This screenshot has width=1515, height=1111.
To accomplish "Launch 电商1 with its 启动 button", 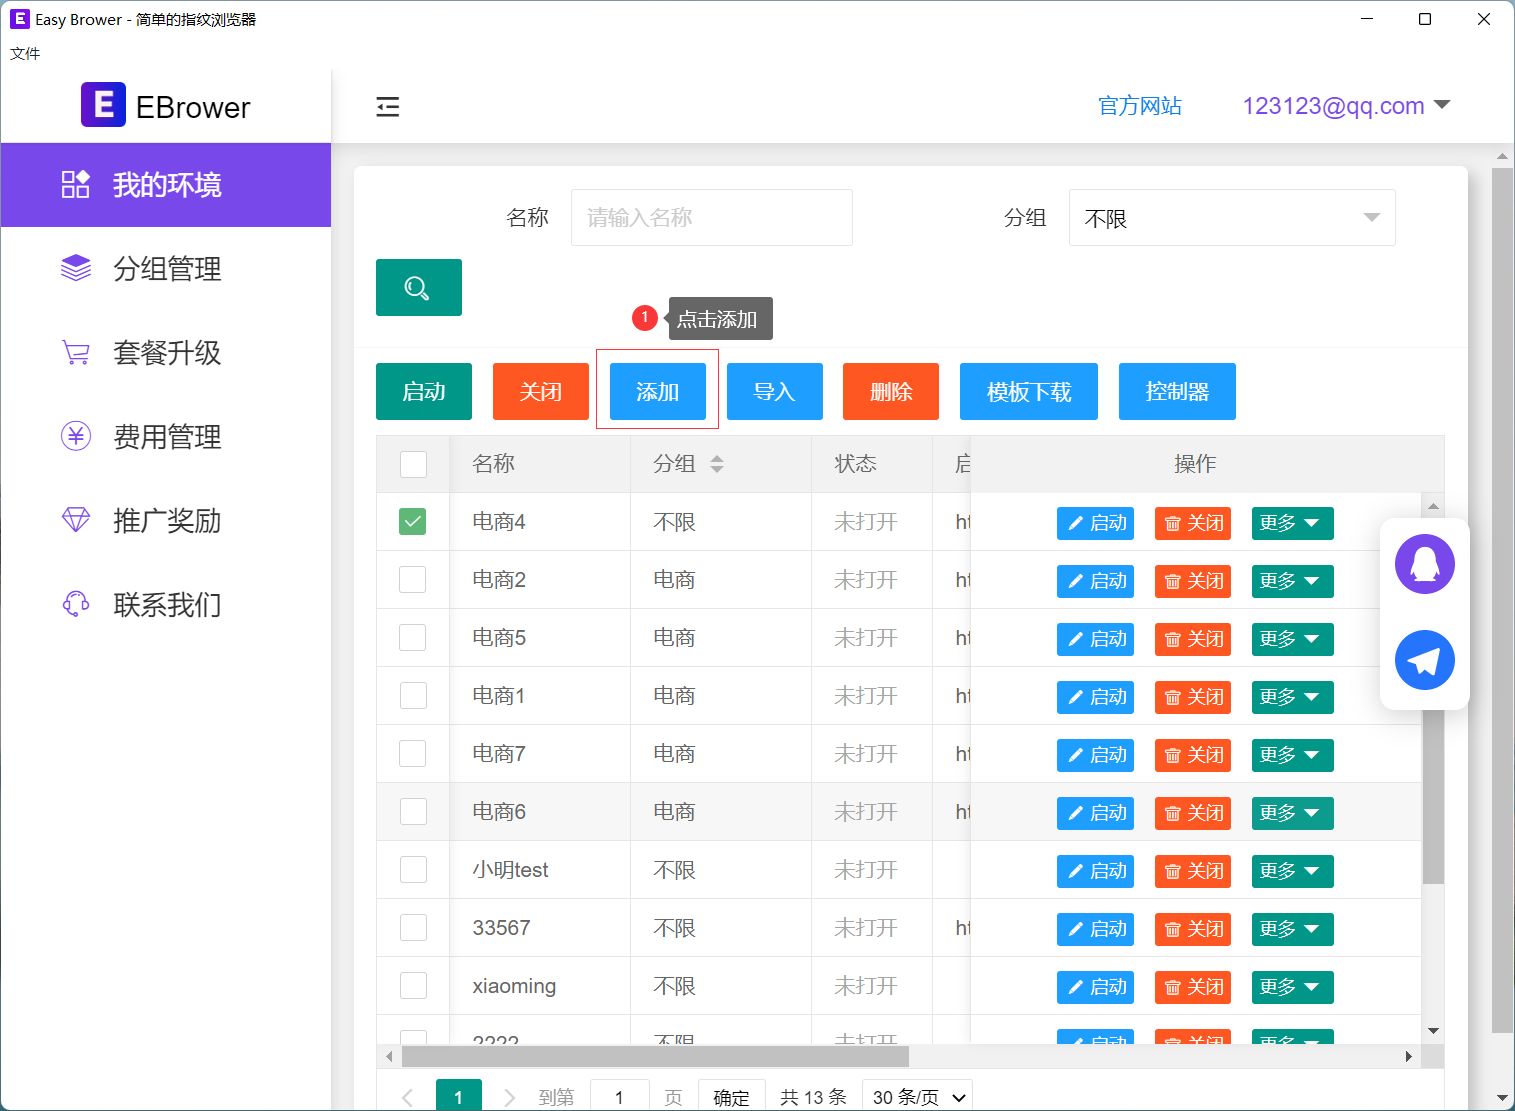I will pyautogui.click(x=1095, y=697).
